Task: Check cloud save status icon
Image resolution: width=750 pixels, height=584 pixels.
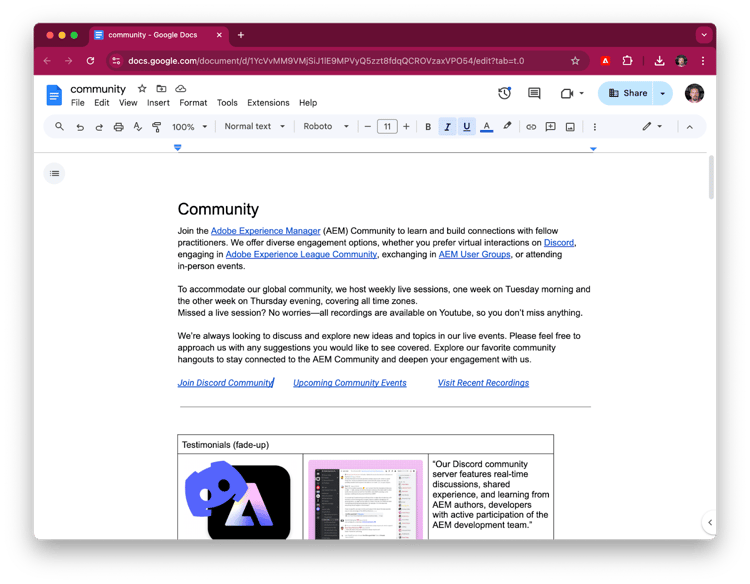Action: (x=180, y=88)
